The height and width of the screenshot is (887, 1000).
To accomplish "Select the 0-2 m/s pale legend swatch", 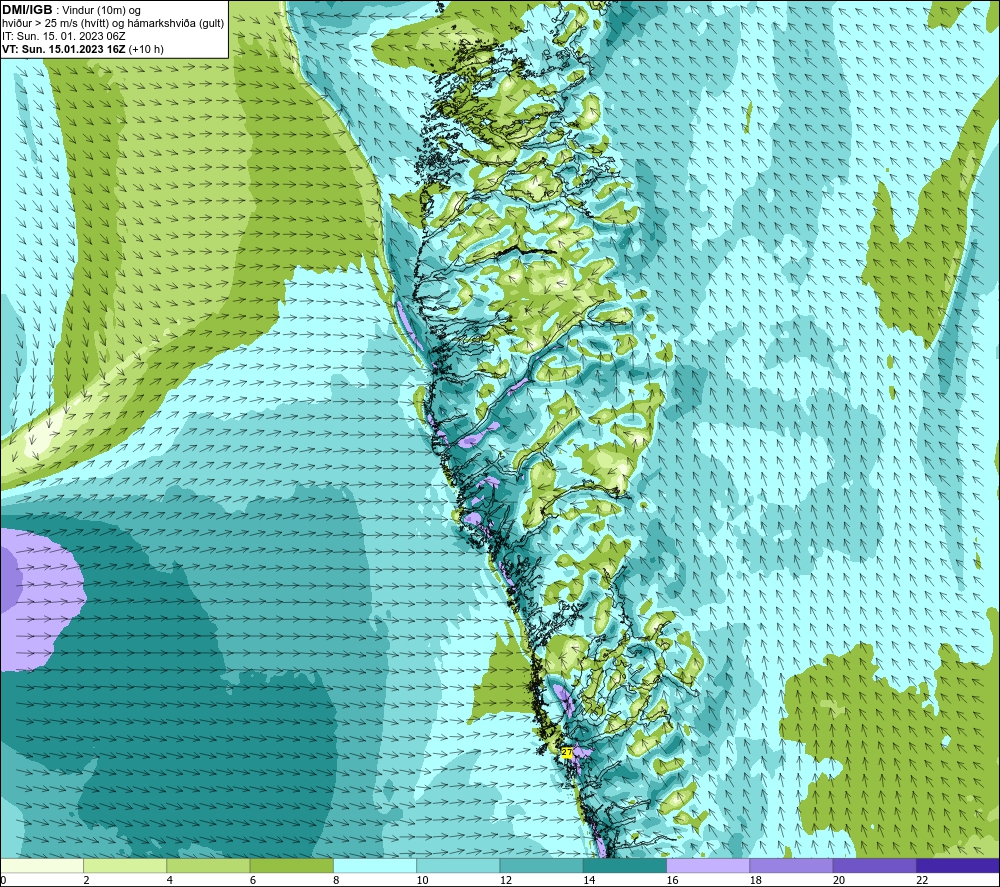I will point(42,866).
